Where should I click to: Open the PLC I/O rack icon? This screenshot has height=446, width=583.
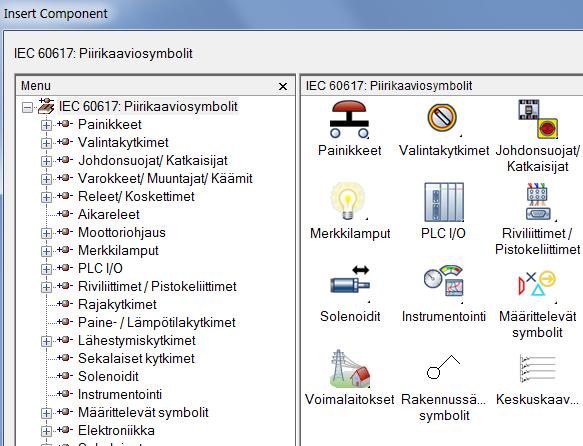[x=444, y=202]
